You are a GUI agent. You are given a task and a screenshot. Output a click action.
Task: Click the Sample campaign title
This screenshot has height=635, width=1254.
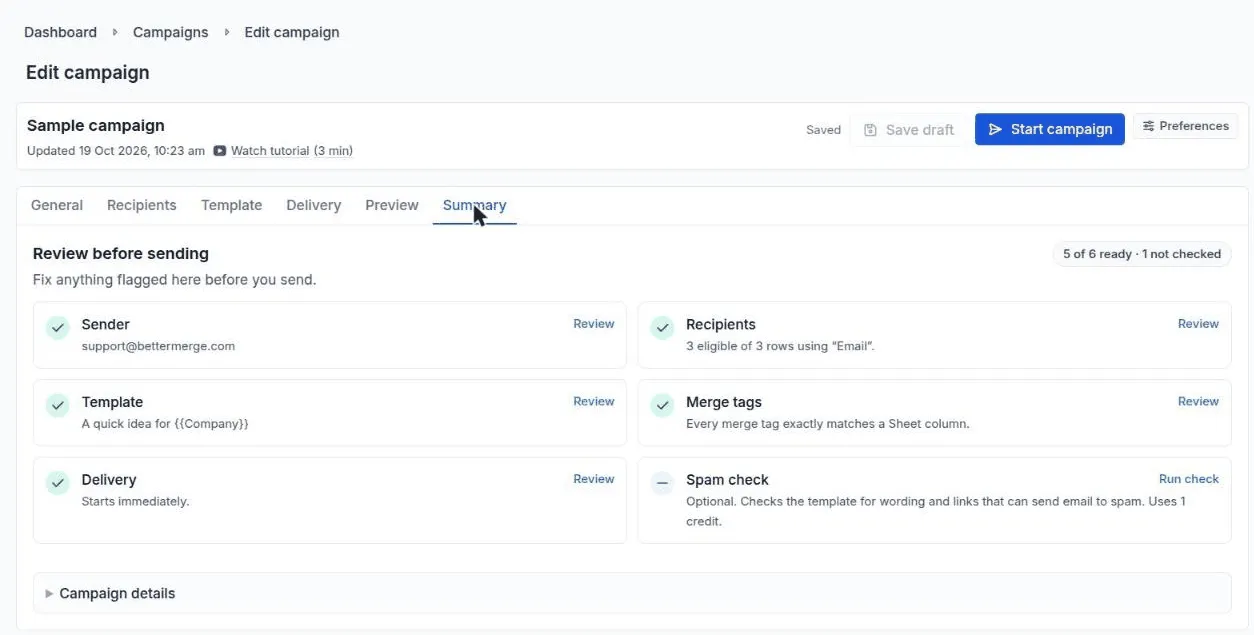pyautogui.click(x=96, y=126)
